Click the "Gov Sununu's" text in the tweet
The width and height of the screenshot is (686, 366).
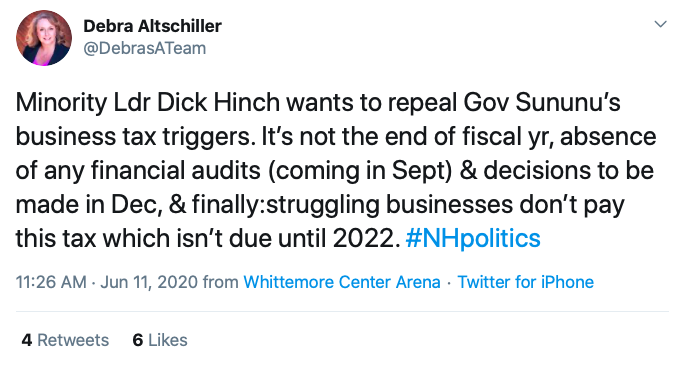(542, 103)
